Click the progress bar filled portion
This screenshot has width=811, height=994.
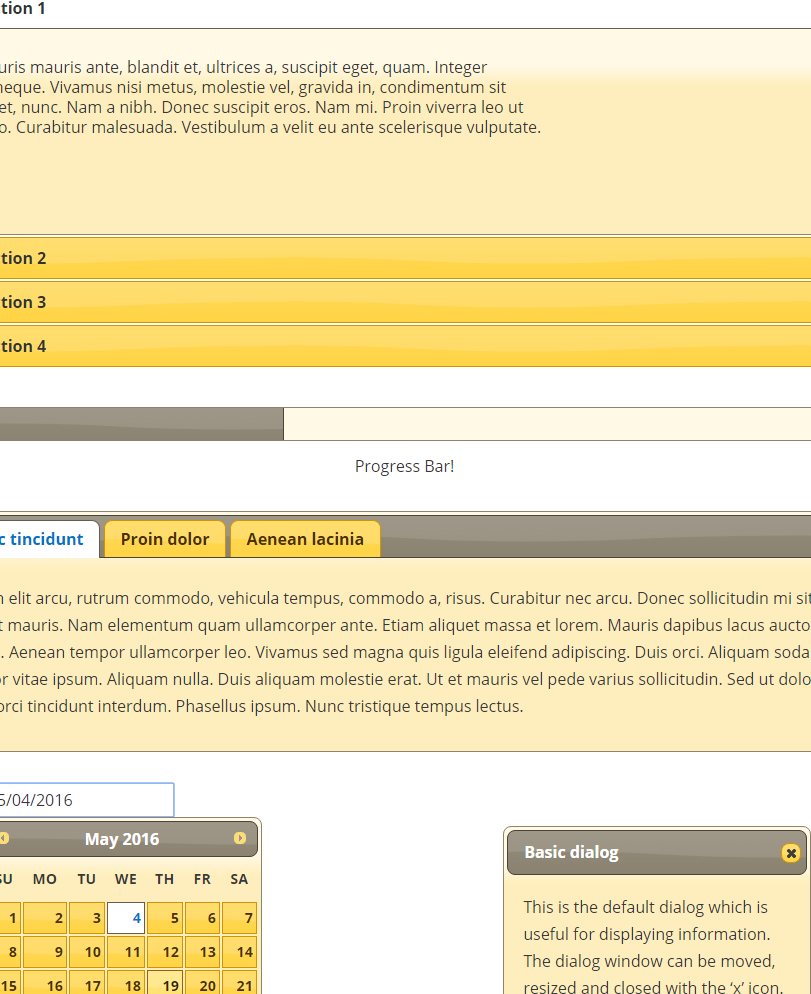coord(141,424)
